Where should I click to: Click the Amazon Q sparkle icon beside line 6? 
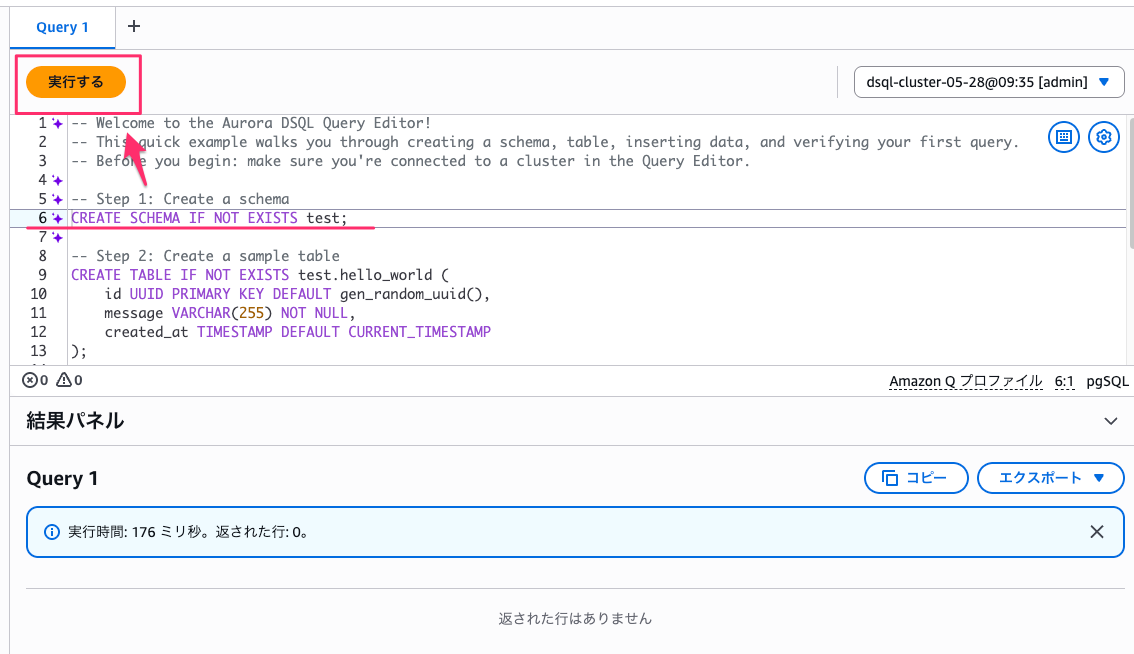[56, 217]
